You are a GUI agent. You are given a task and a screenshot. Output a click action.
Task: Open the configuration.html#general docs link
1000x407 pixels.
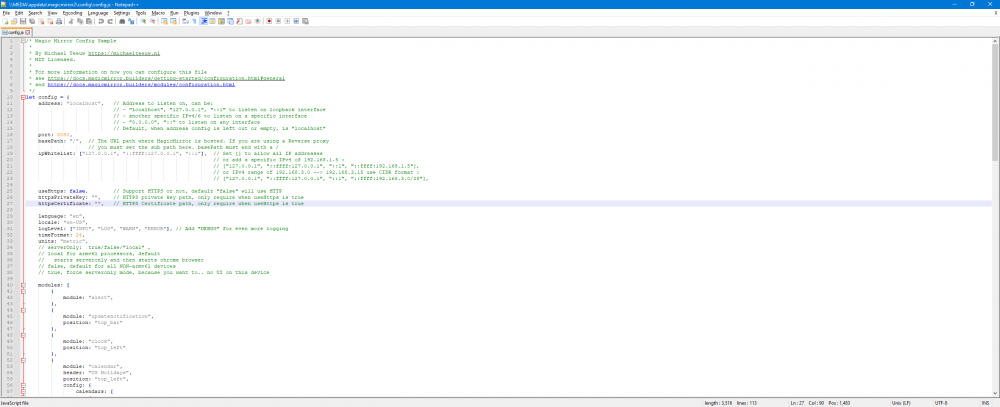click(166, 78)
